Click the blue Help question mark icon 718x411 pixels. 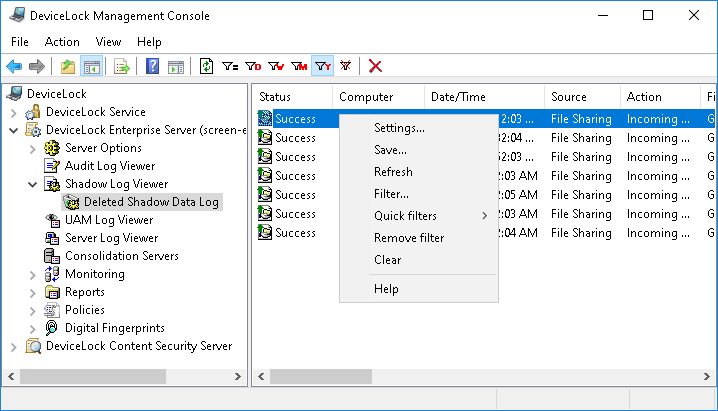[x=153, y=66]
